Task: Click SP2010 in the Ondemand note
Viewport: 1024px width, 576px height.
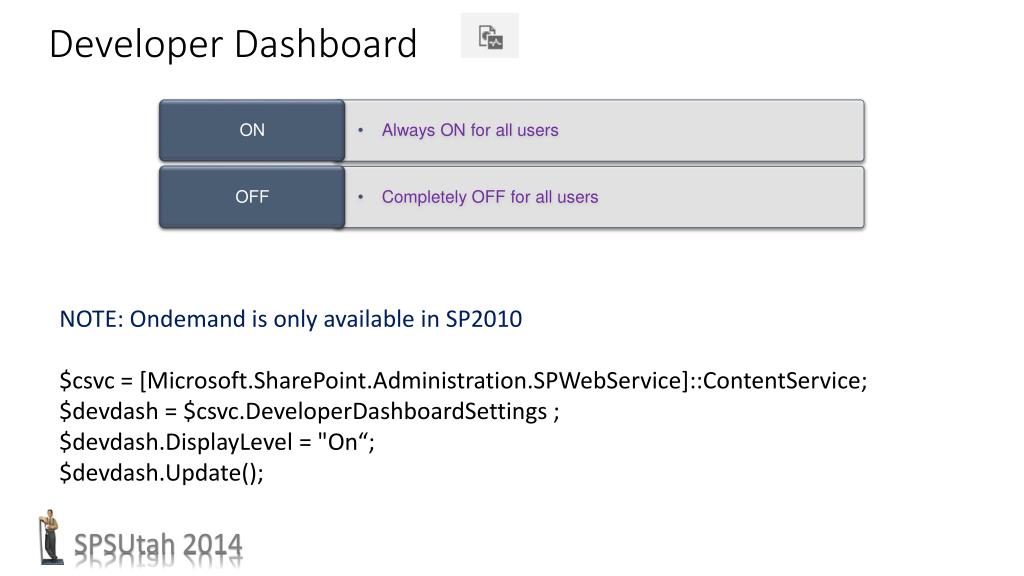Action: pos(484,319)
